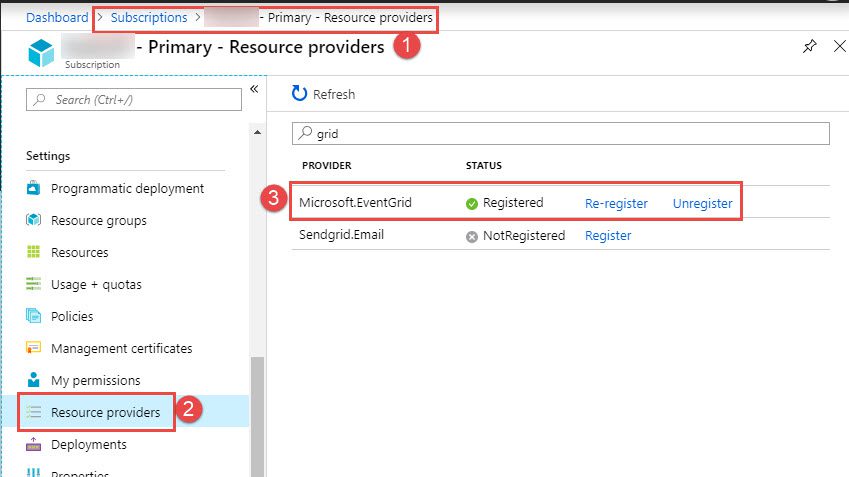
Task: Click the green Registered check icon
Action: tap(472, 204)
